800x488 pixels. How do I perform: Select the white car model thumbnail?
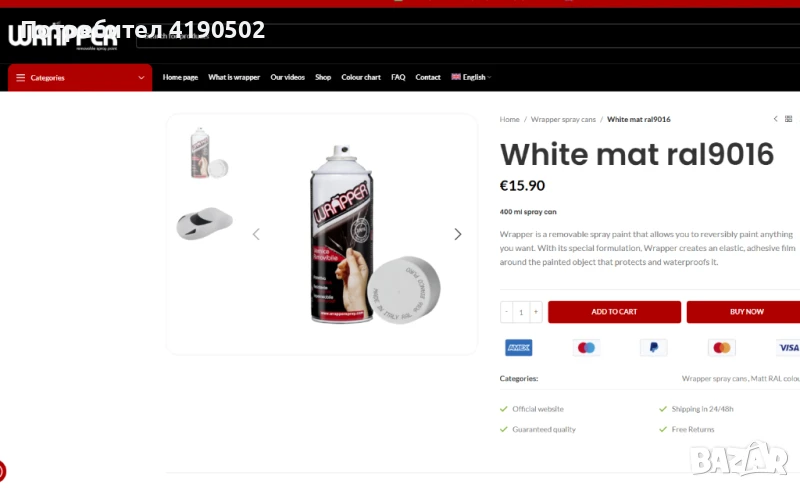point(204,223)
